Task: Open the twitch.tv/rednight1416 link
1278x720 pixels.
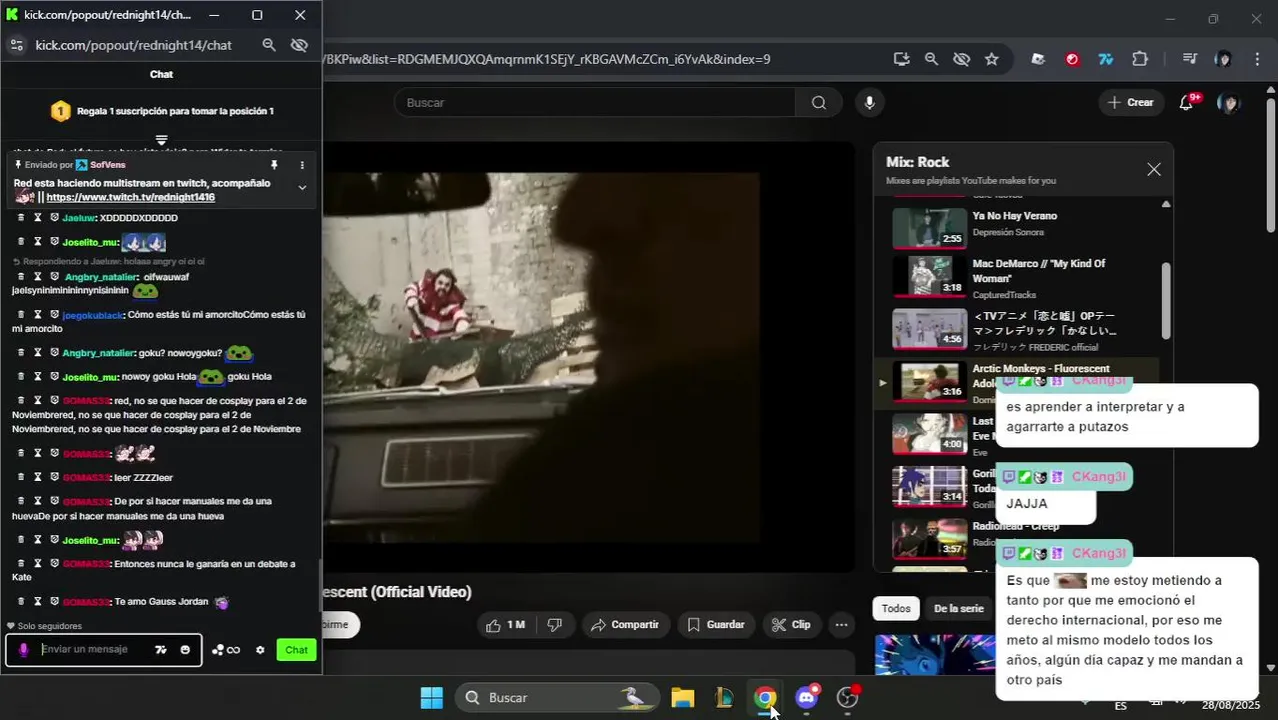Action: click(130, 197)
